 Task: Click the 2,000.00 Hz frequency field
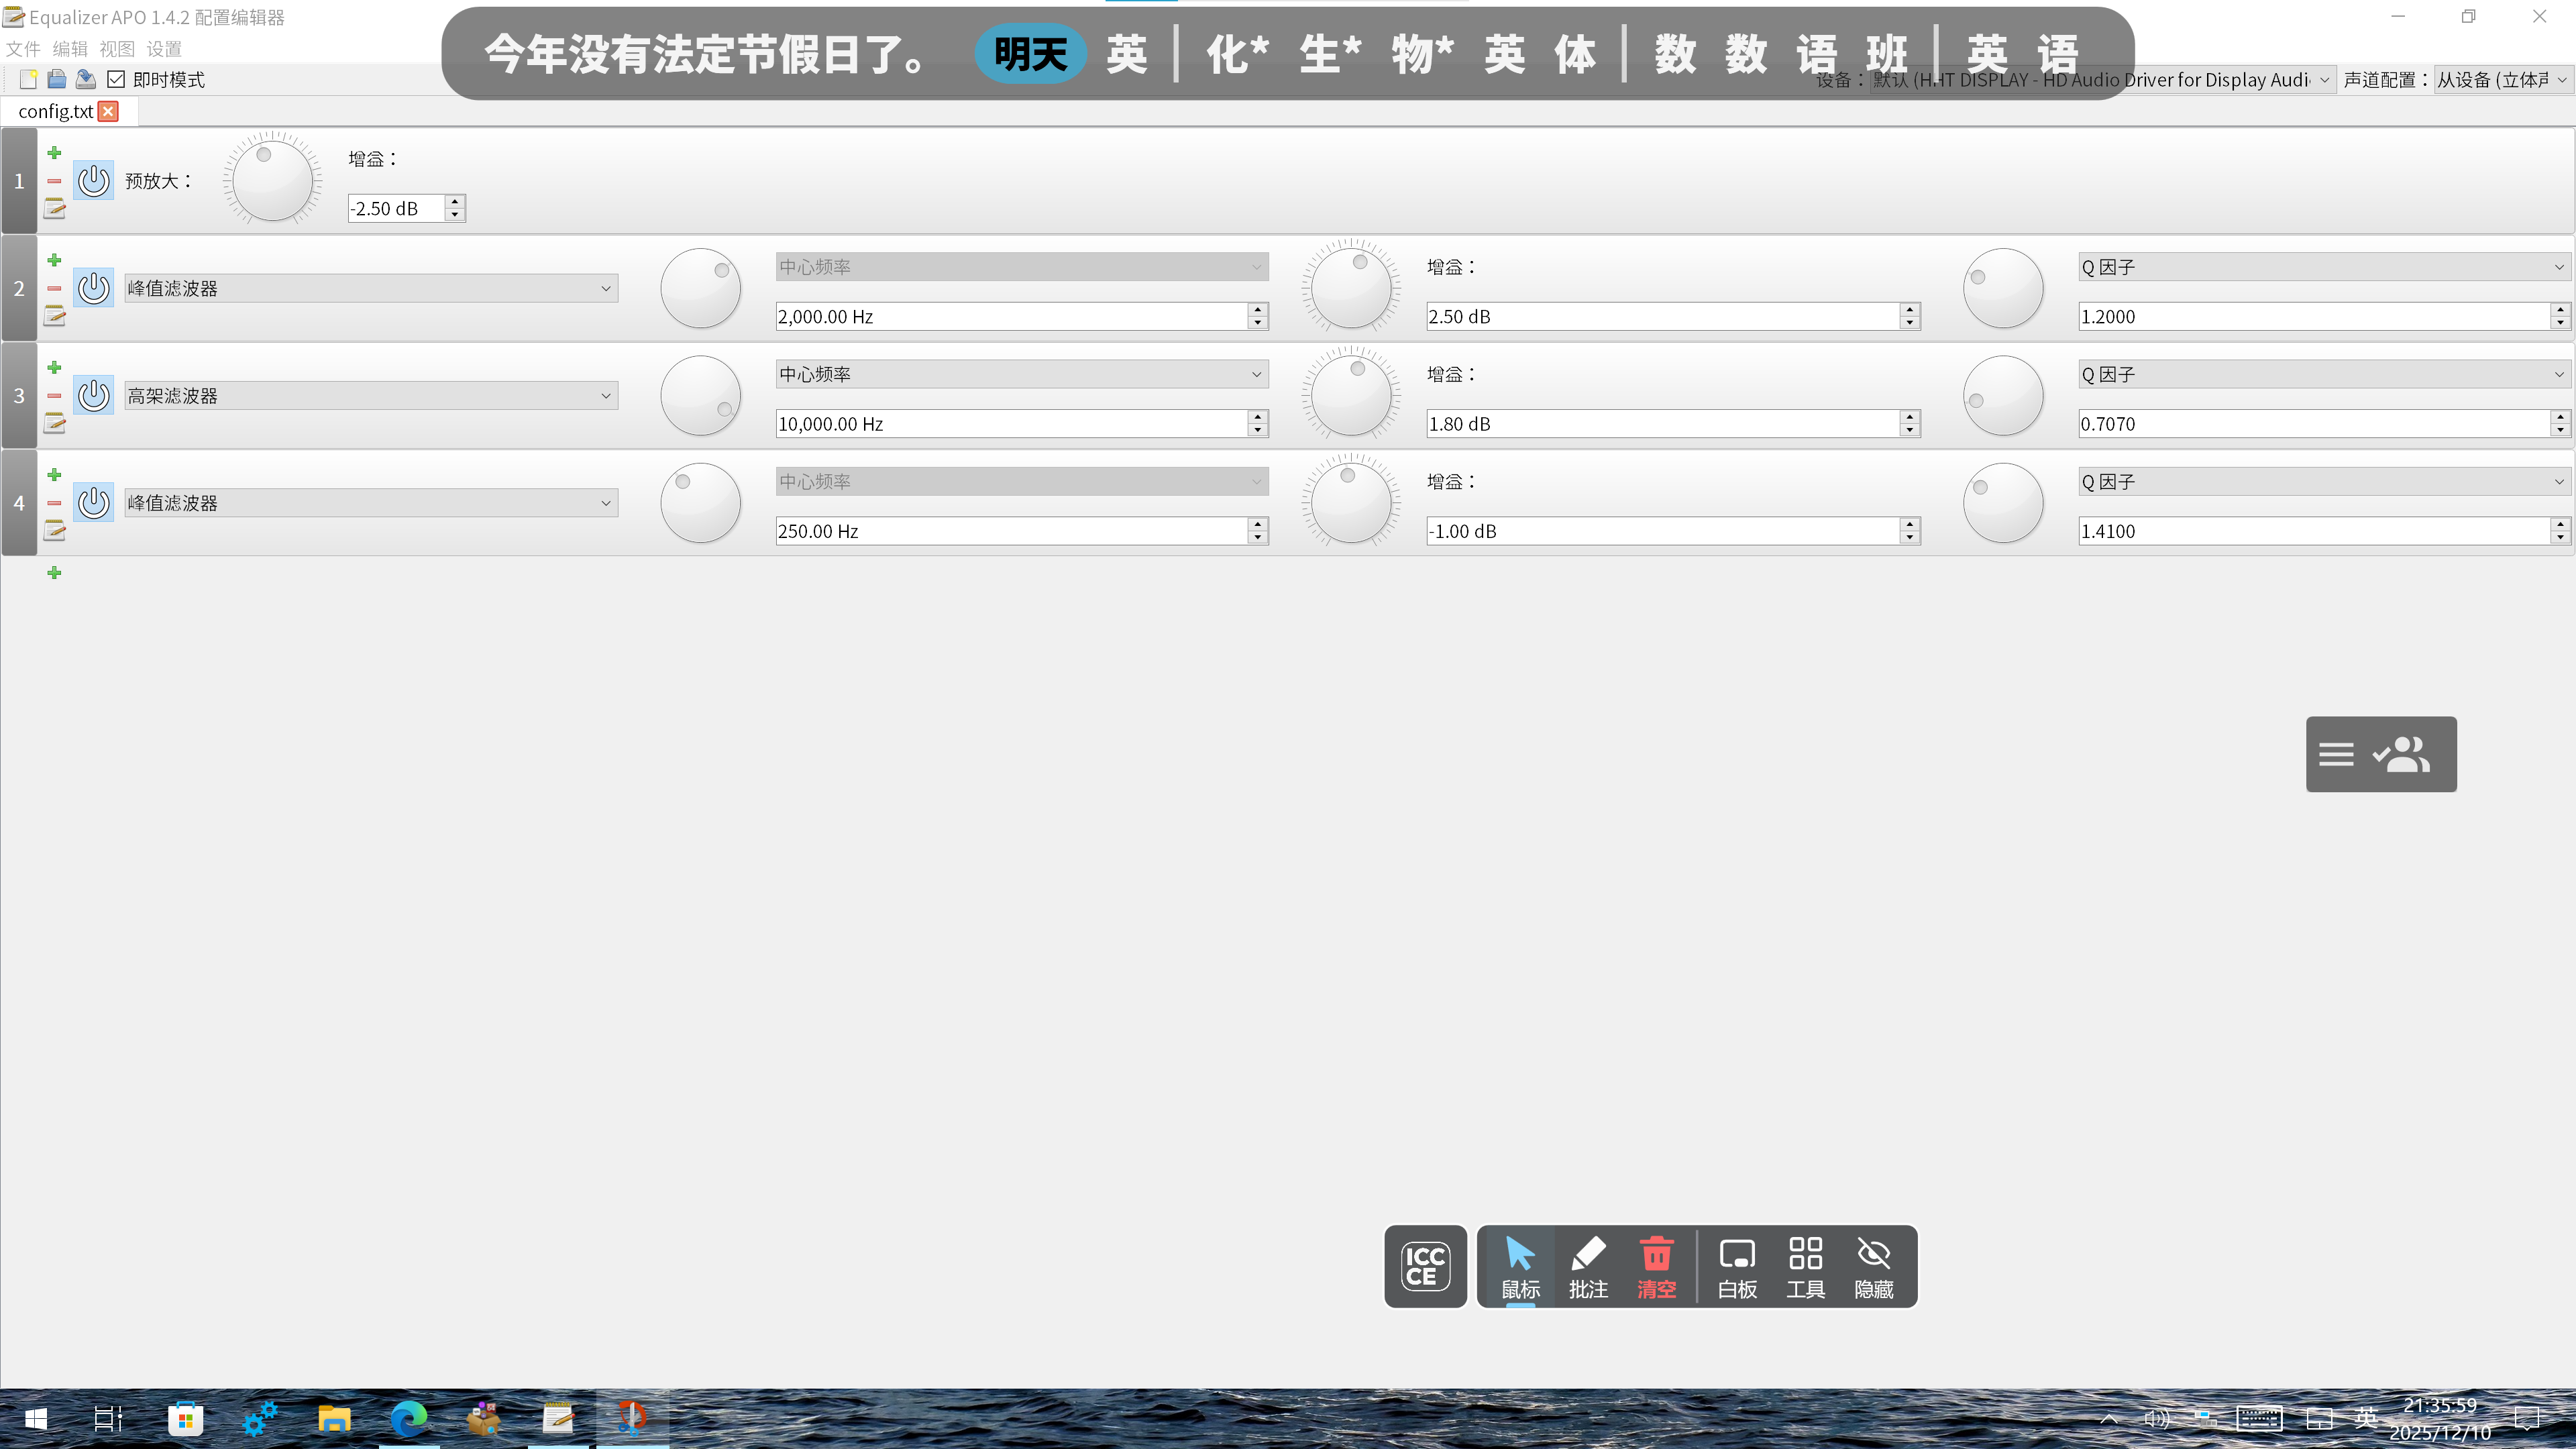(1010, 317)
